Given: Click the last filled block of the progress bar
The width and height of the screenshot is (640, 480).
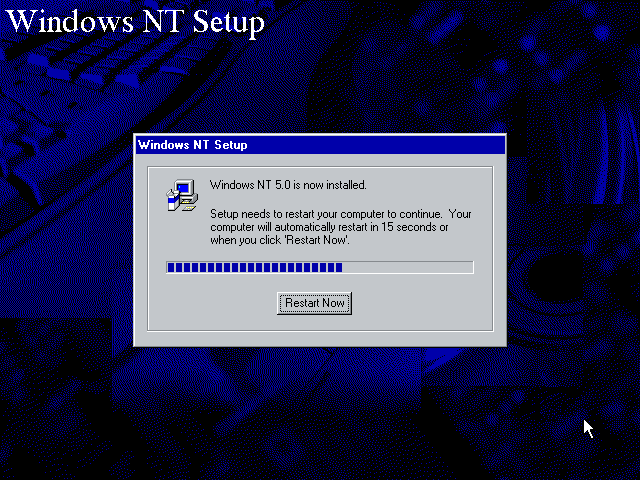Looking at the screenshot, I should coord(339,267).
